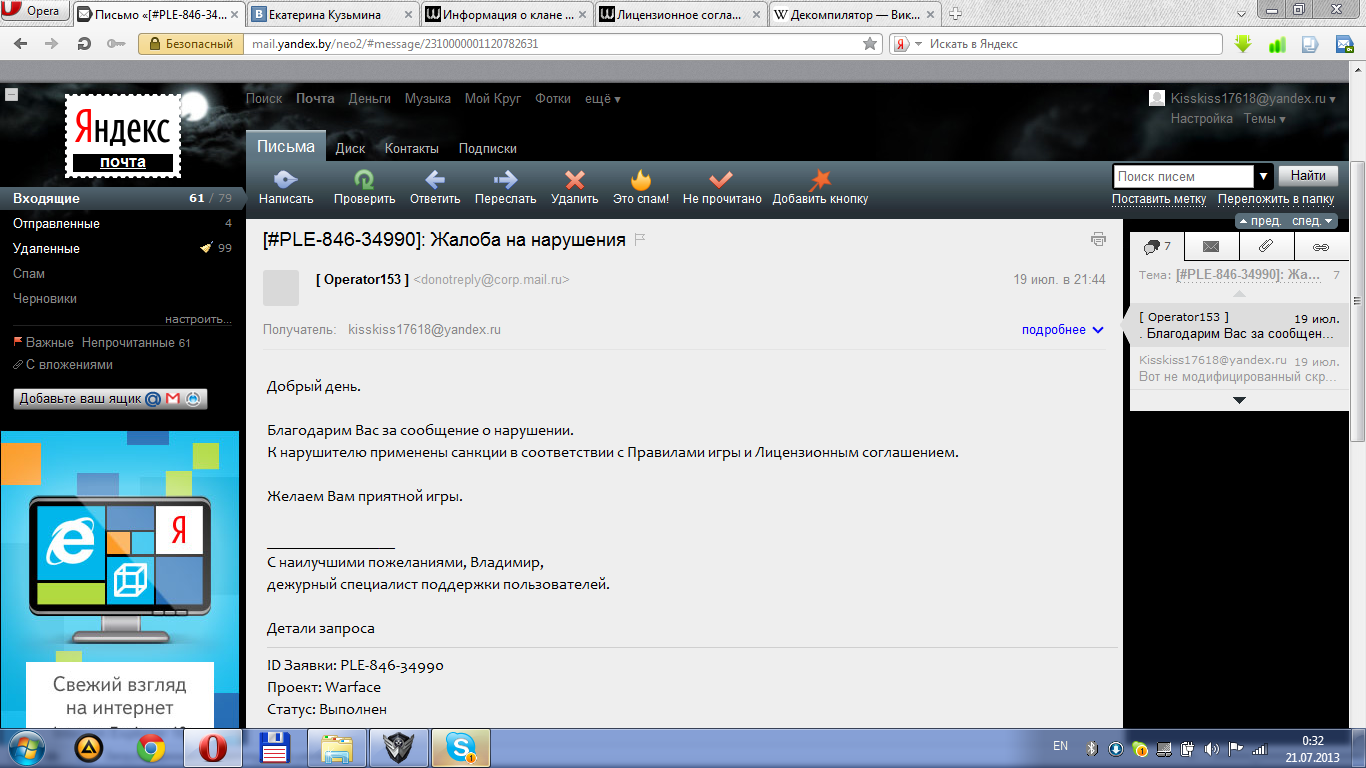The width and height of the screenshot is (1366, 768).
Task: Click the Написать compose icon
Action: [286, 180]
